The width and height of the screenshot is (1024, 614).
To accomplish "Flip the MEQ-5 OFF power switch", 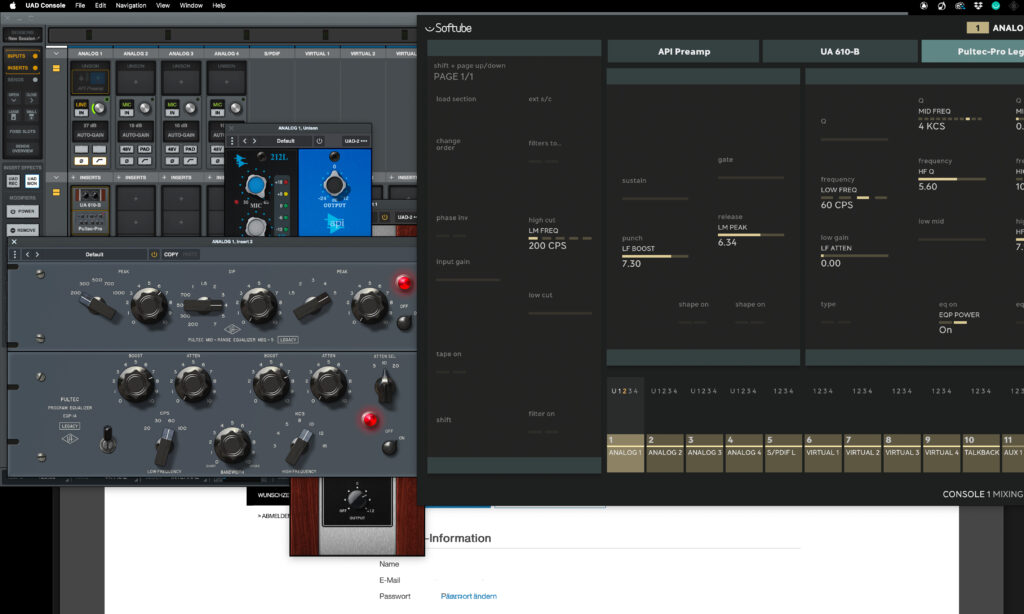I will [x=404, y=321].
